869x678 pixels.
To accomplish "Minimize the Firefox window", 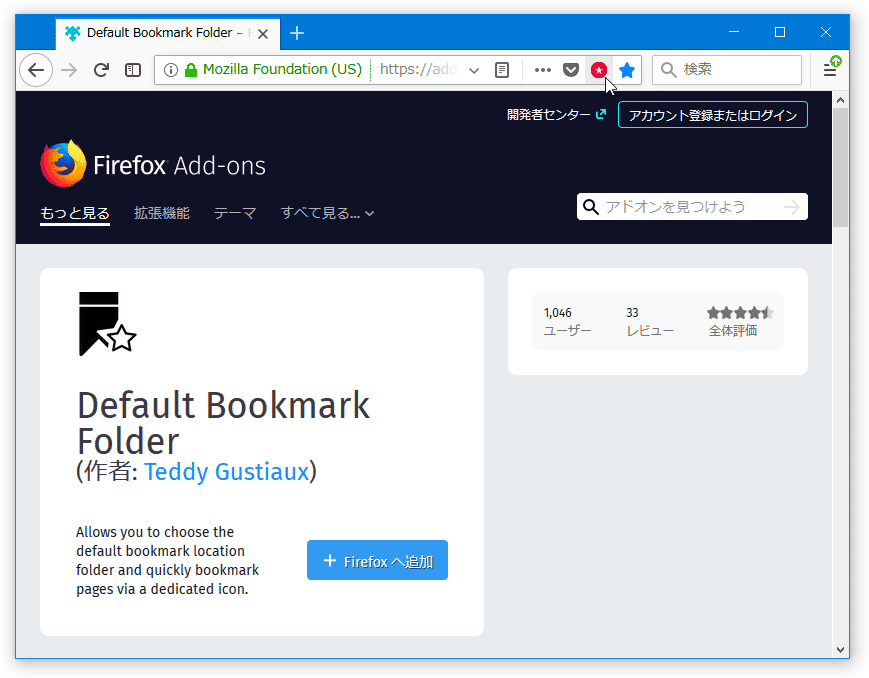I will [x=734, y=32].
